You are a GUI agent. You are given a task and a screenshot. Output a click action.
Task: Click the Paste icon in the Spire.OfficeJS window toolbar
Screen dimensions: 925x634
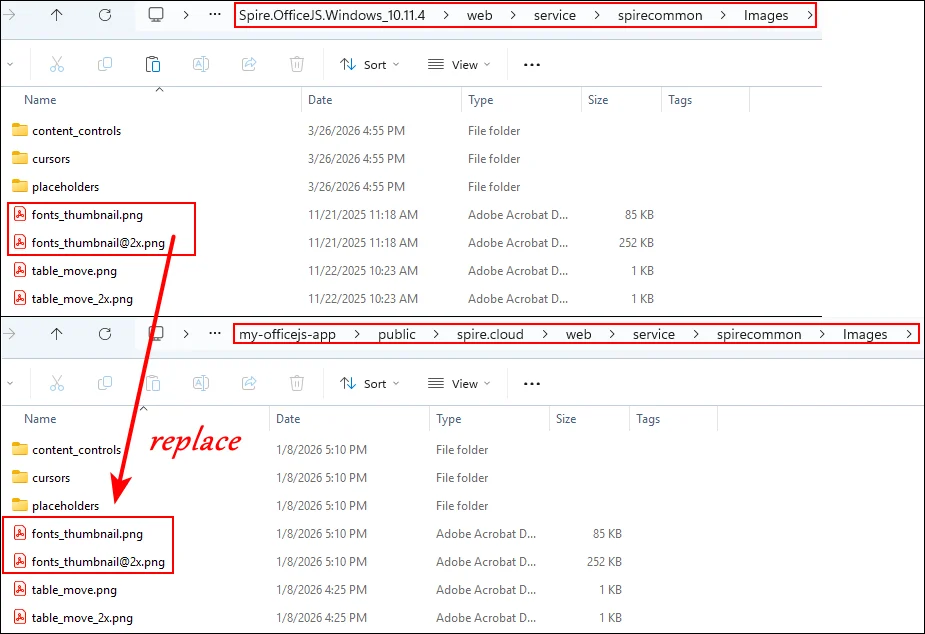tap(153, 65)
